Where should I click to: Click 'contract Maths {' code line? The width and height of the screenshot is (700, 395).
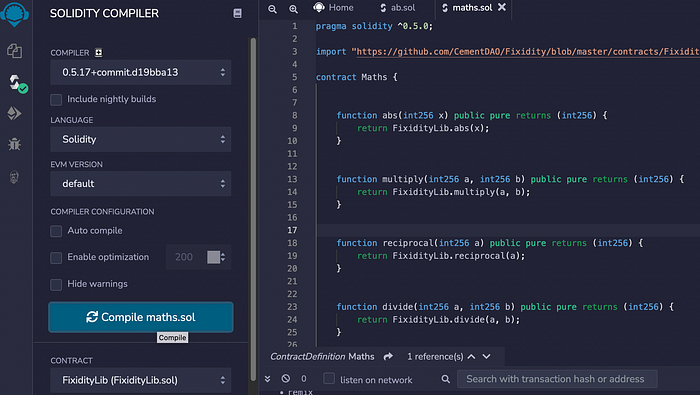356,77
